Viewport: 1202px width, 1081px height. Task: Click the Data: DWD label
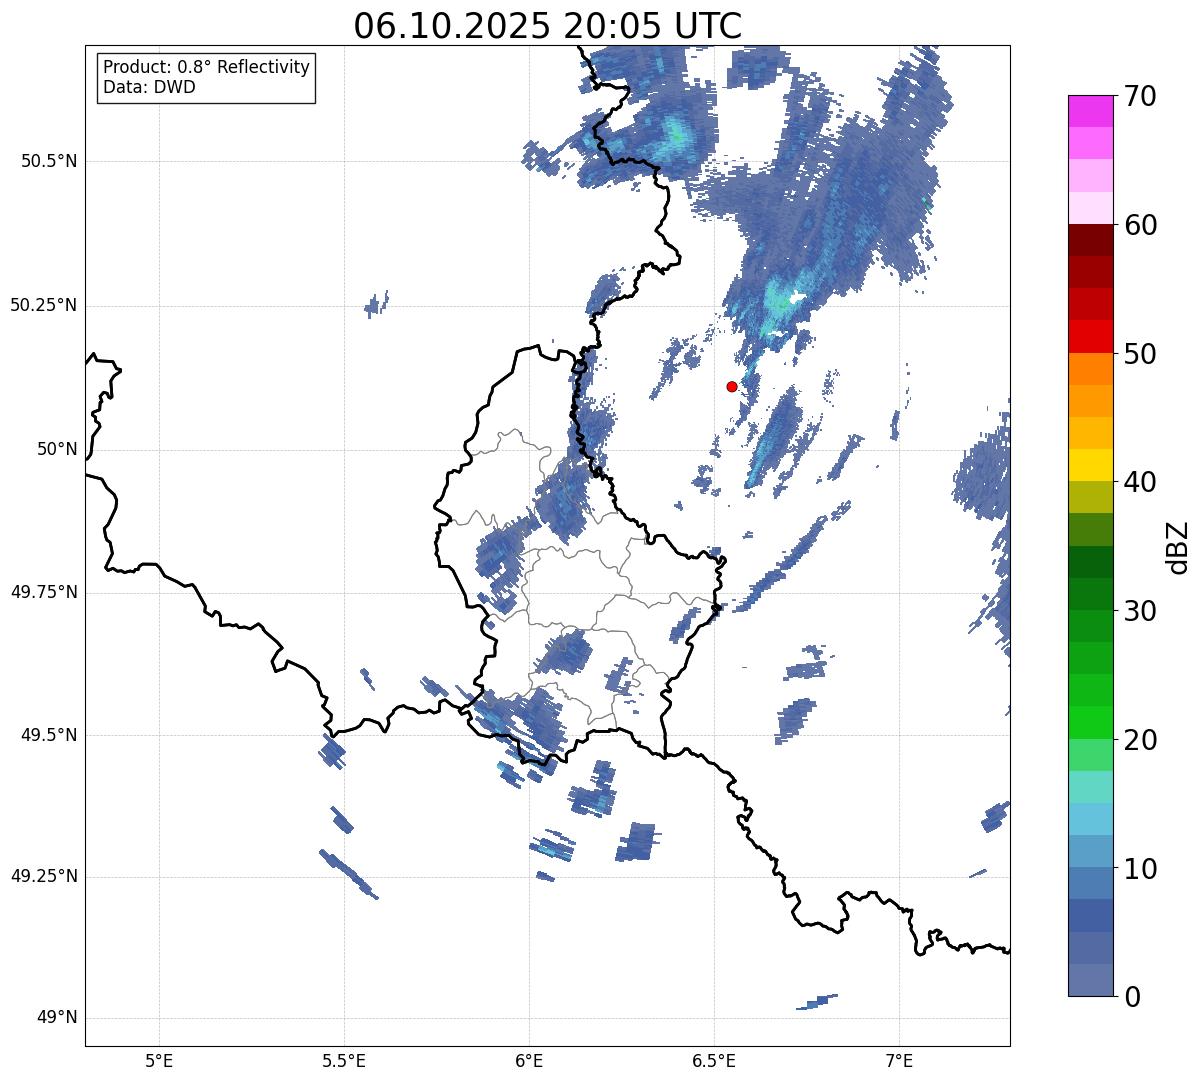click(149, 87)
